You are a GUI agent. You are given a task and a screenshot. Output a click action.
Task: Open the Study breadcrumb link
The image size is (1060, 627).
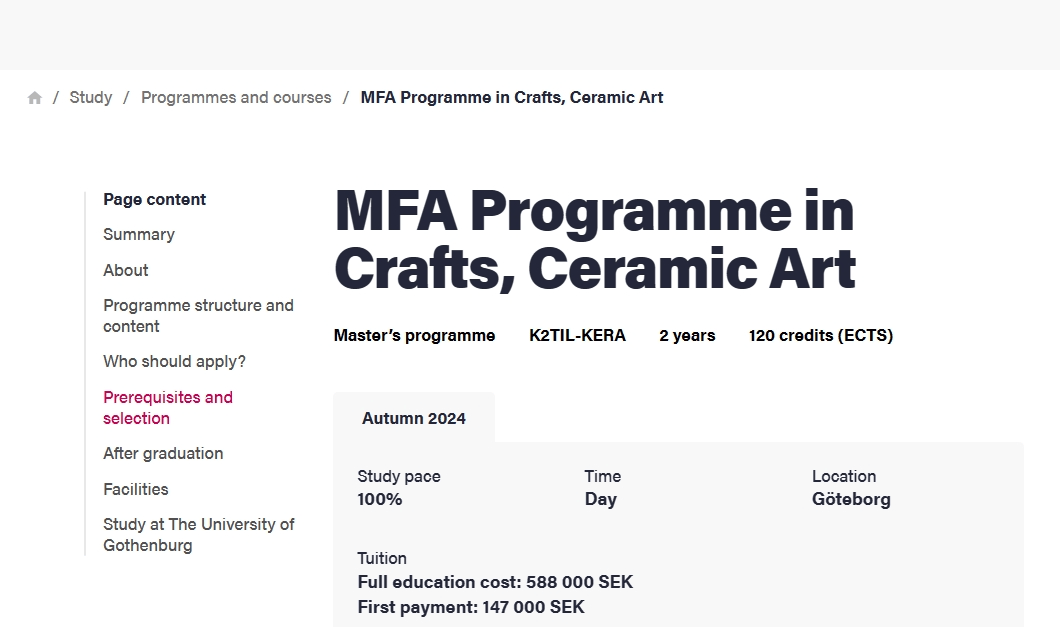pyautogui.click(x=91, y=97)
